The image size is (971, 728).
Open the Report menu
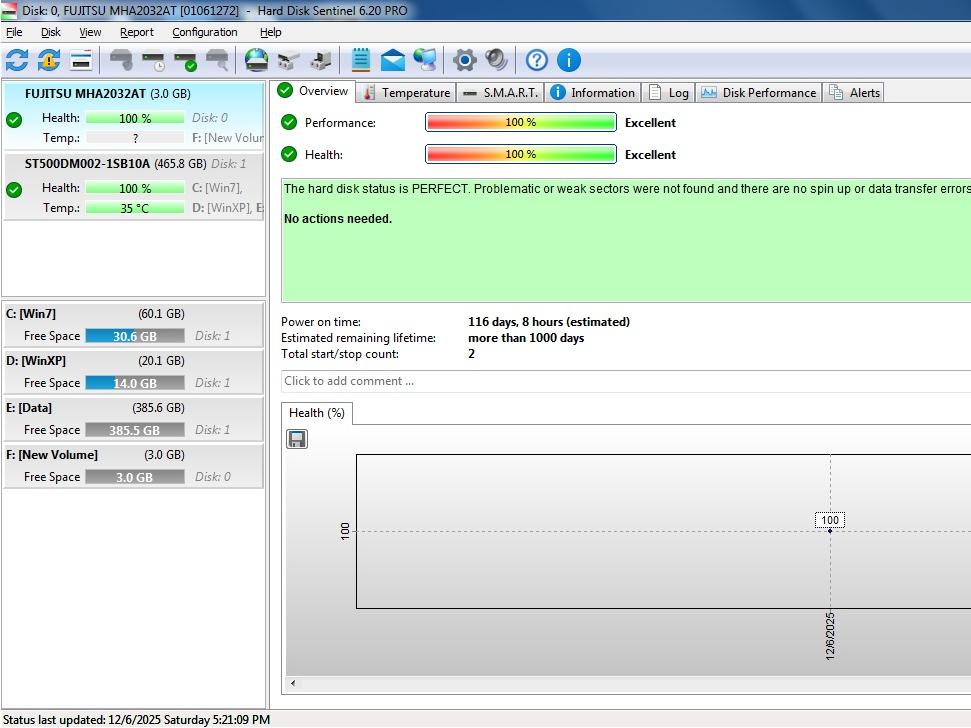(137, 32)
